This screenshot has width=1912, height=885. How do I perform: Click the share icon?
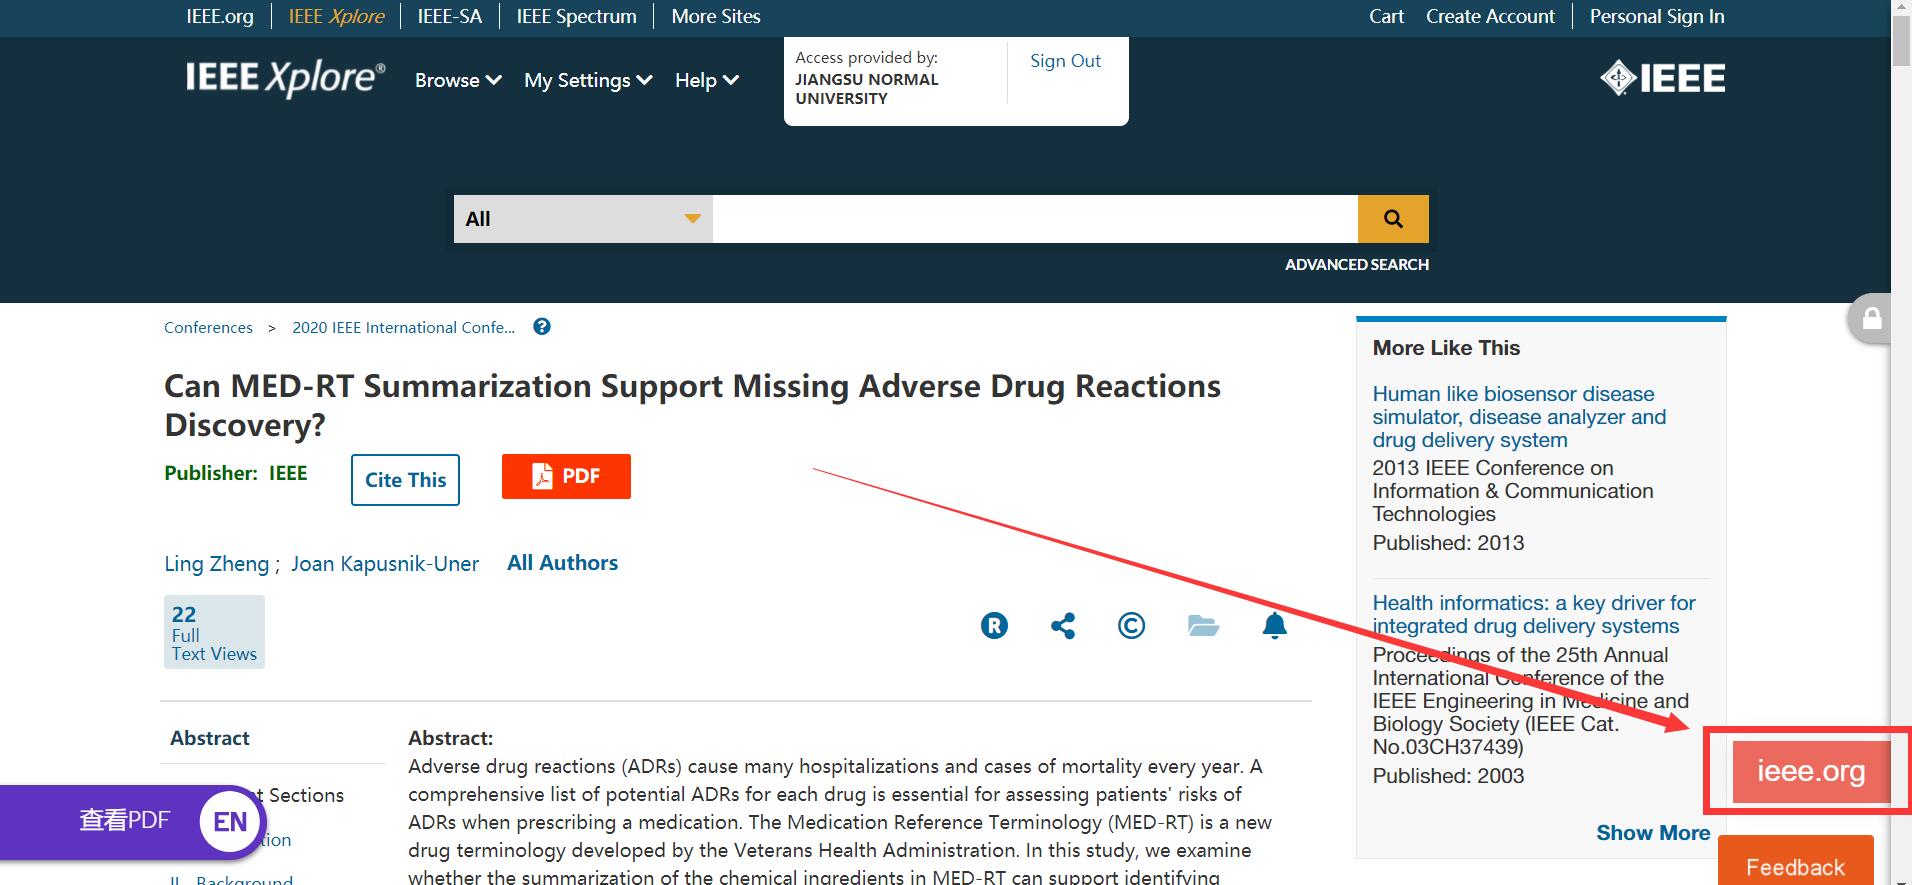click(1062, 626)
